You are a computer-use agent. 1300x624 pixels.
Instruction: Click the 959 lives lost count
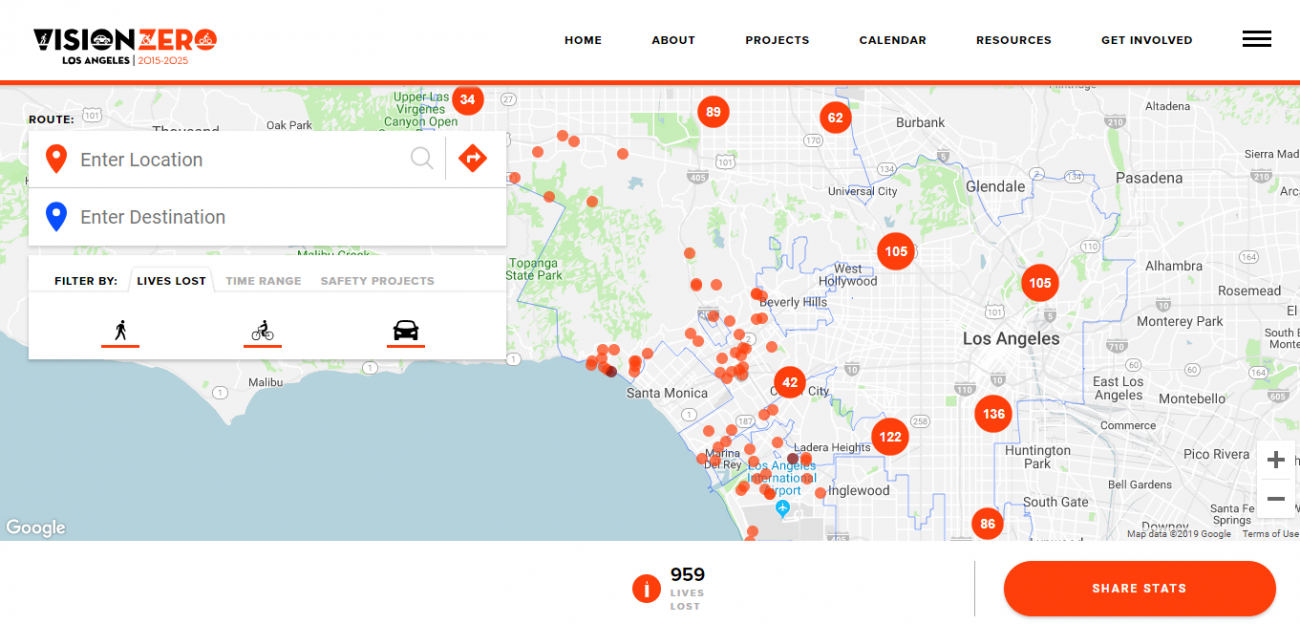pos(687,575)
